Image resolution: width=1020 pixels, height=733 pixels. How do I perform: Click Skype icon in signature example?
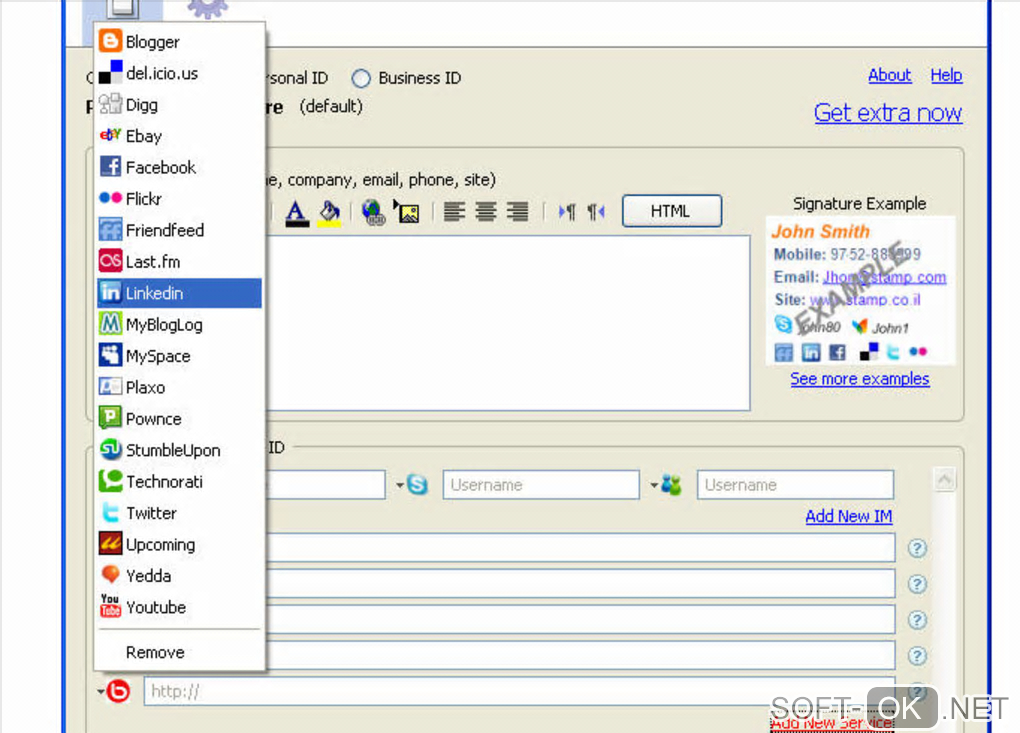pos(783,323)
